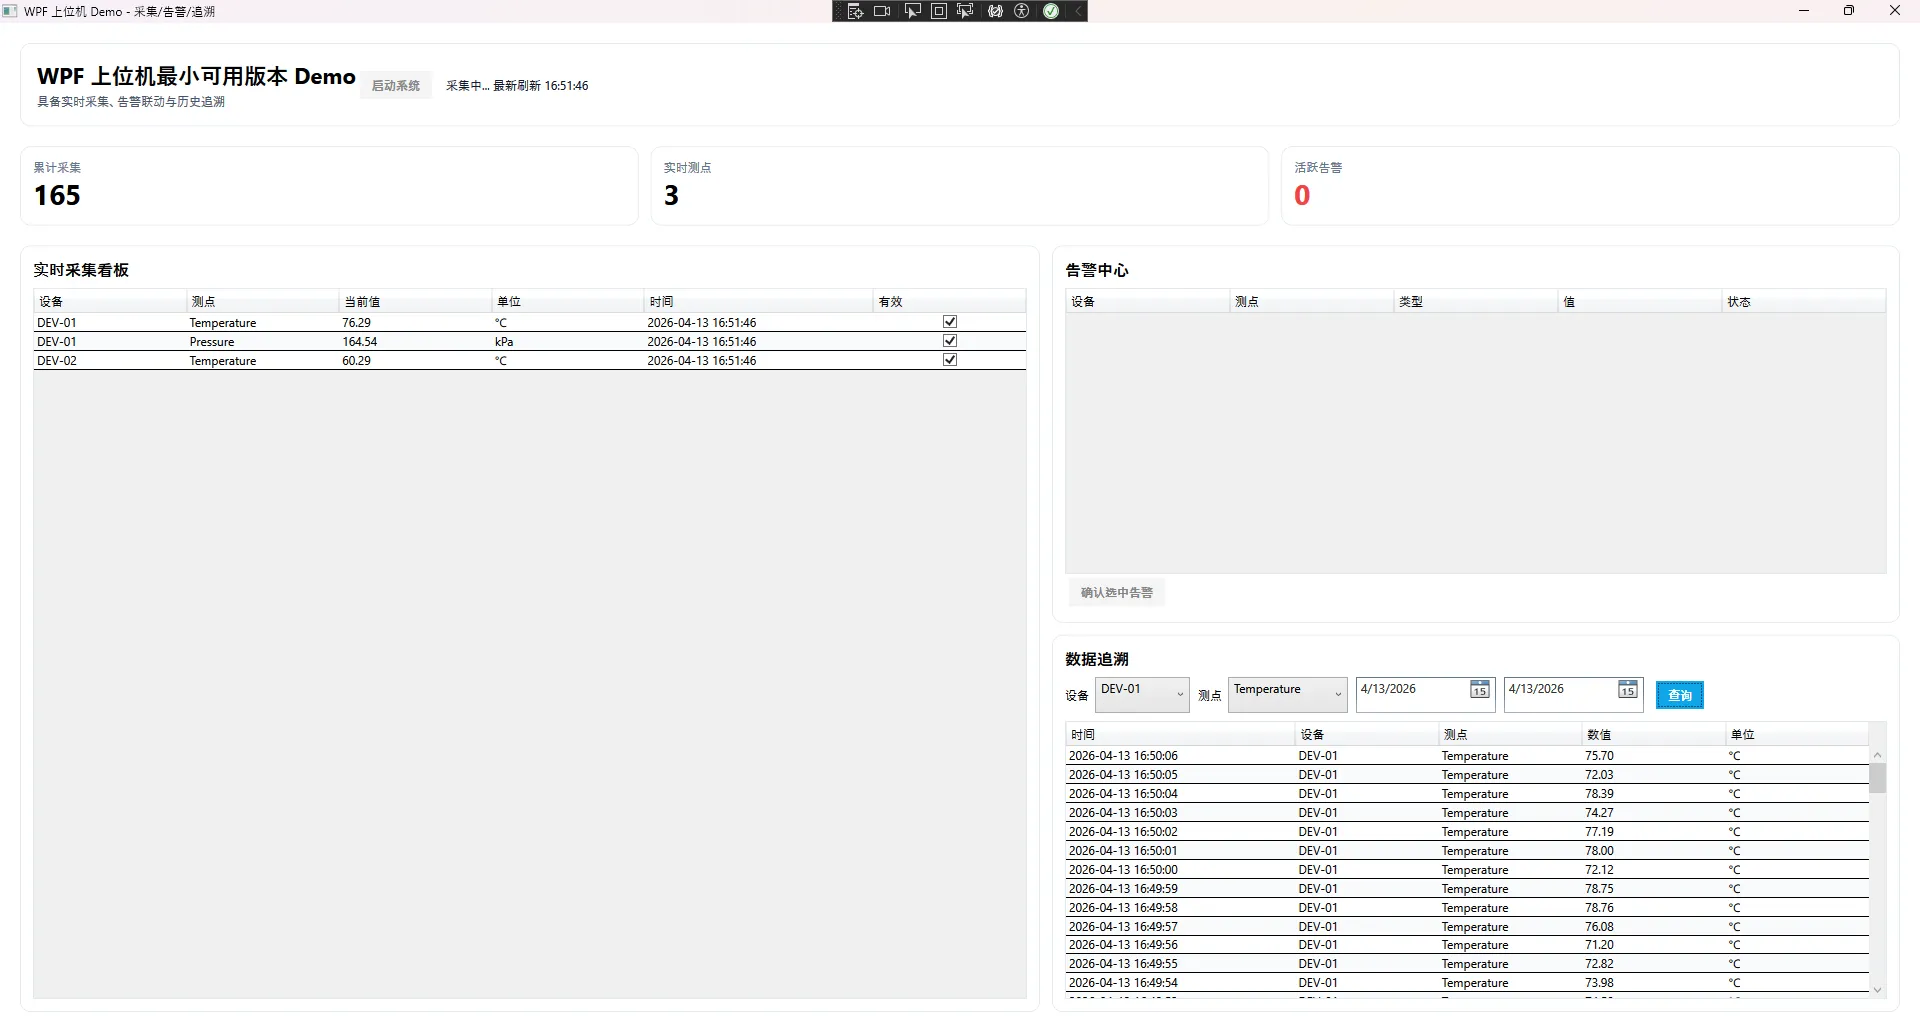
Task: Sort real-time board by 有效 column
Action: (950, 301)
